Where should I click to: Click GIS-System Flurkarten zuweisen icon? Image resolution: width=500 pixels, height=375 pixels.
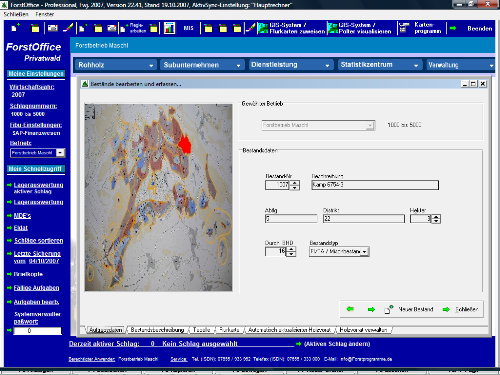coord(263,28)
